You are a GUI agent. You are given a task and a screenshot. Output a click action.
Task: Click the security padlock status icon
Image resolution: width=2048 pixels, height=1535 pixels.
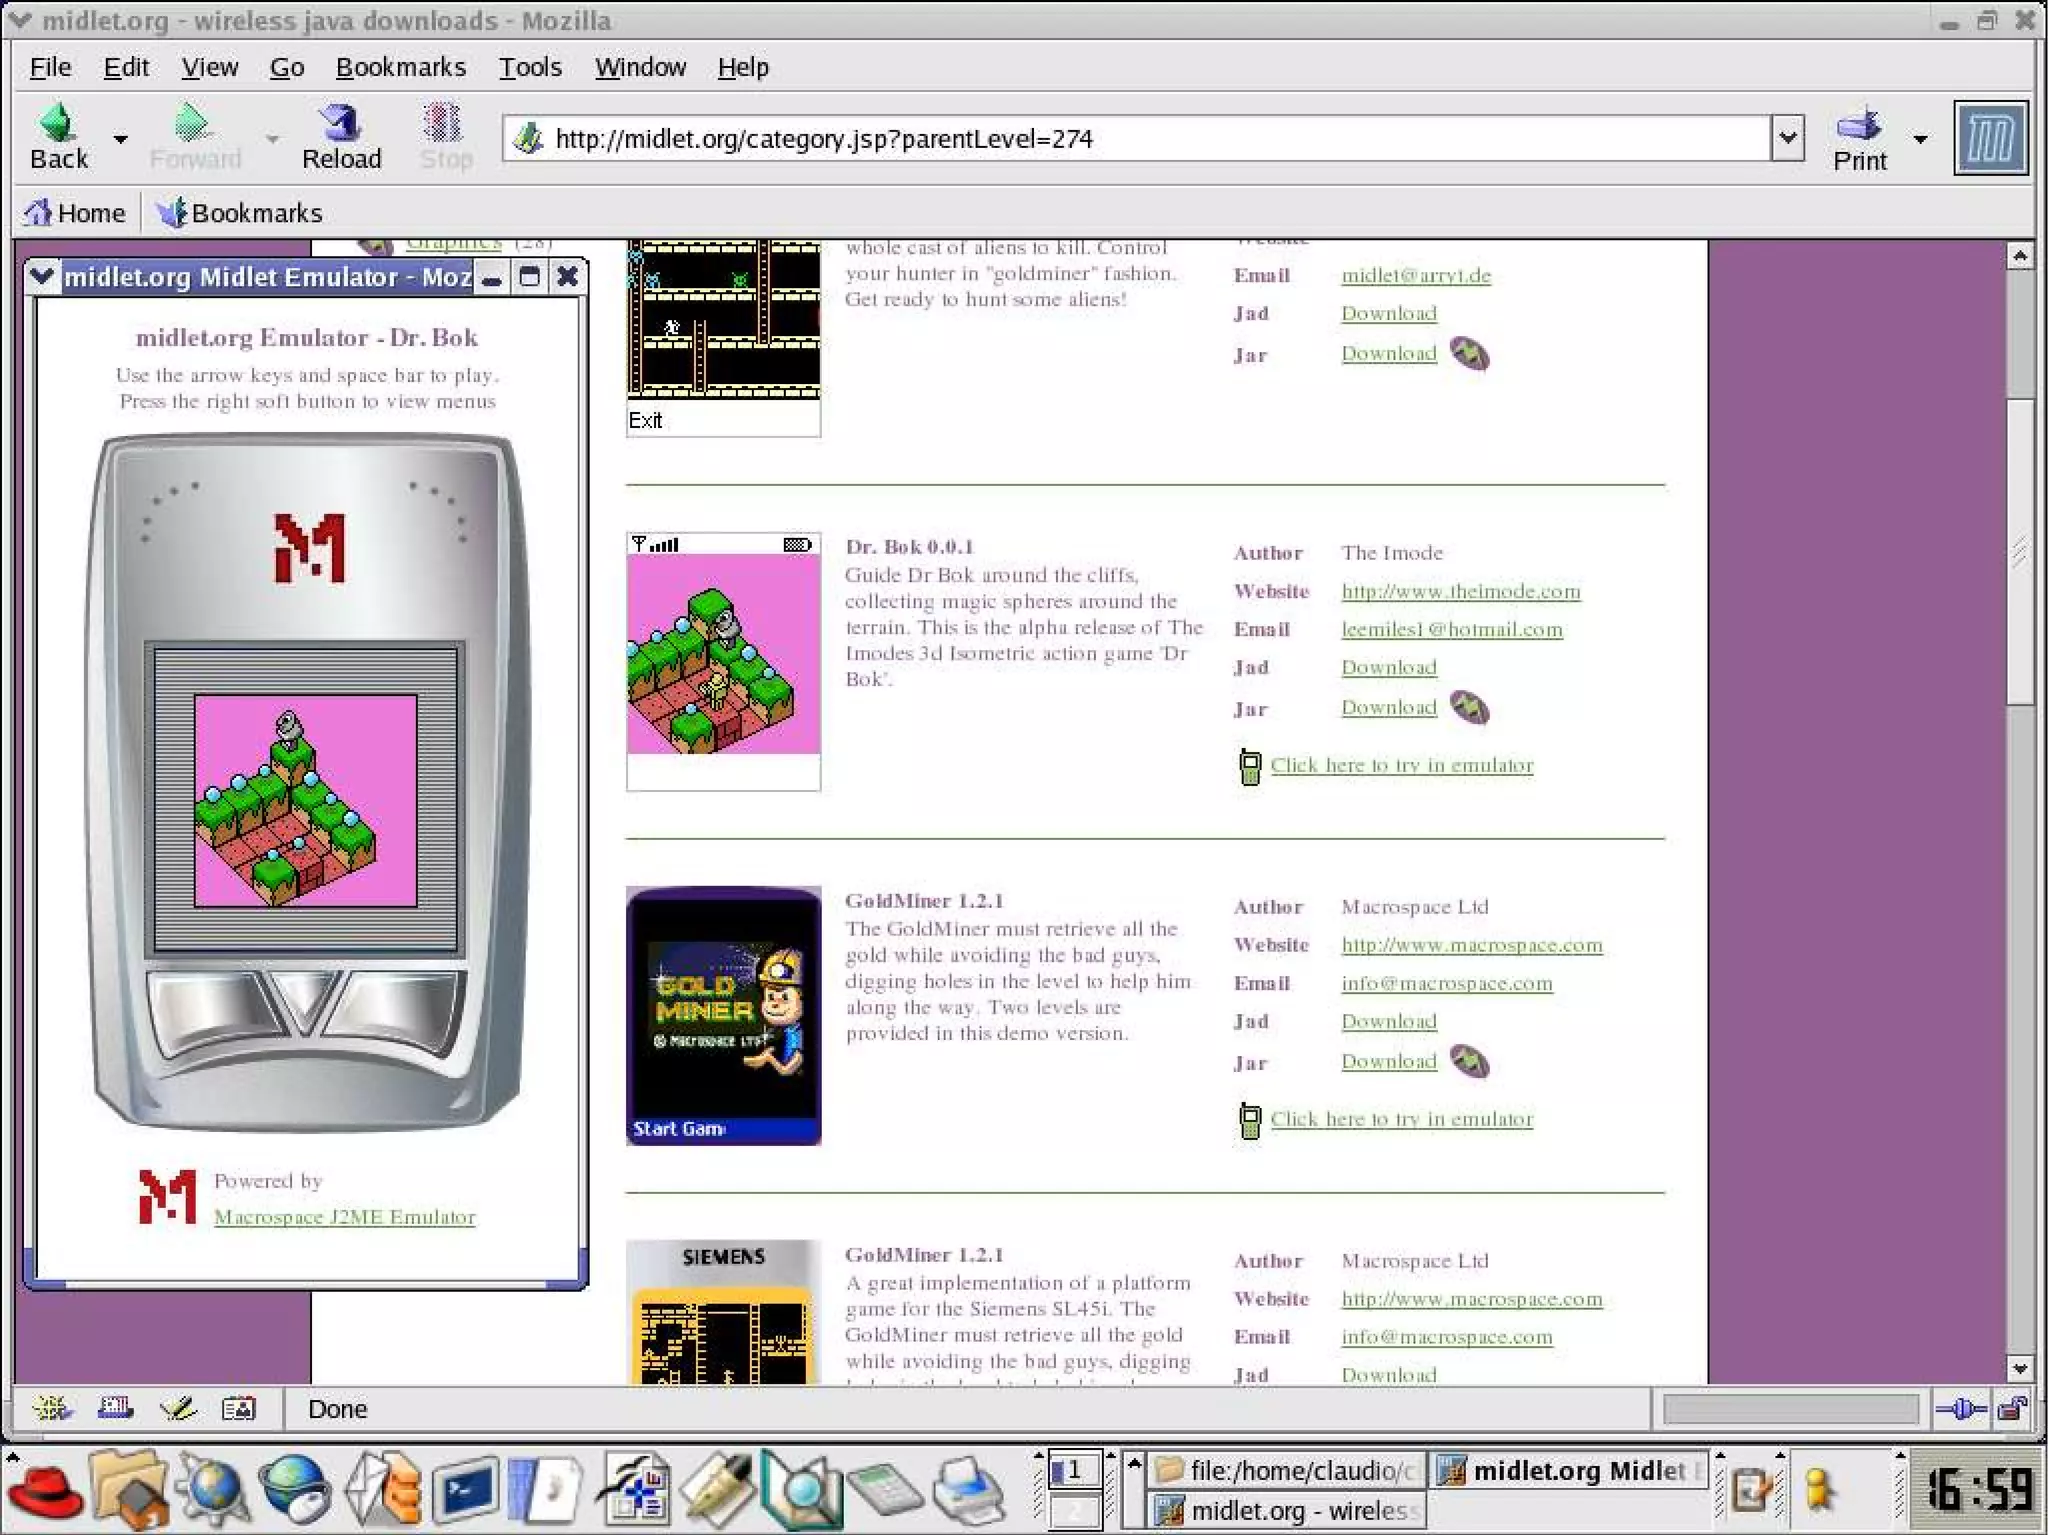click(x=2012, y=1410)
